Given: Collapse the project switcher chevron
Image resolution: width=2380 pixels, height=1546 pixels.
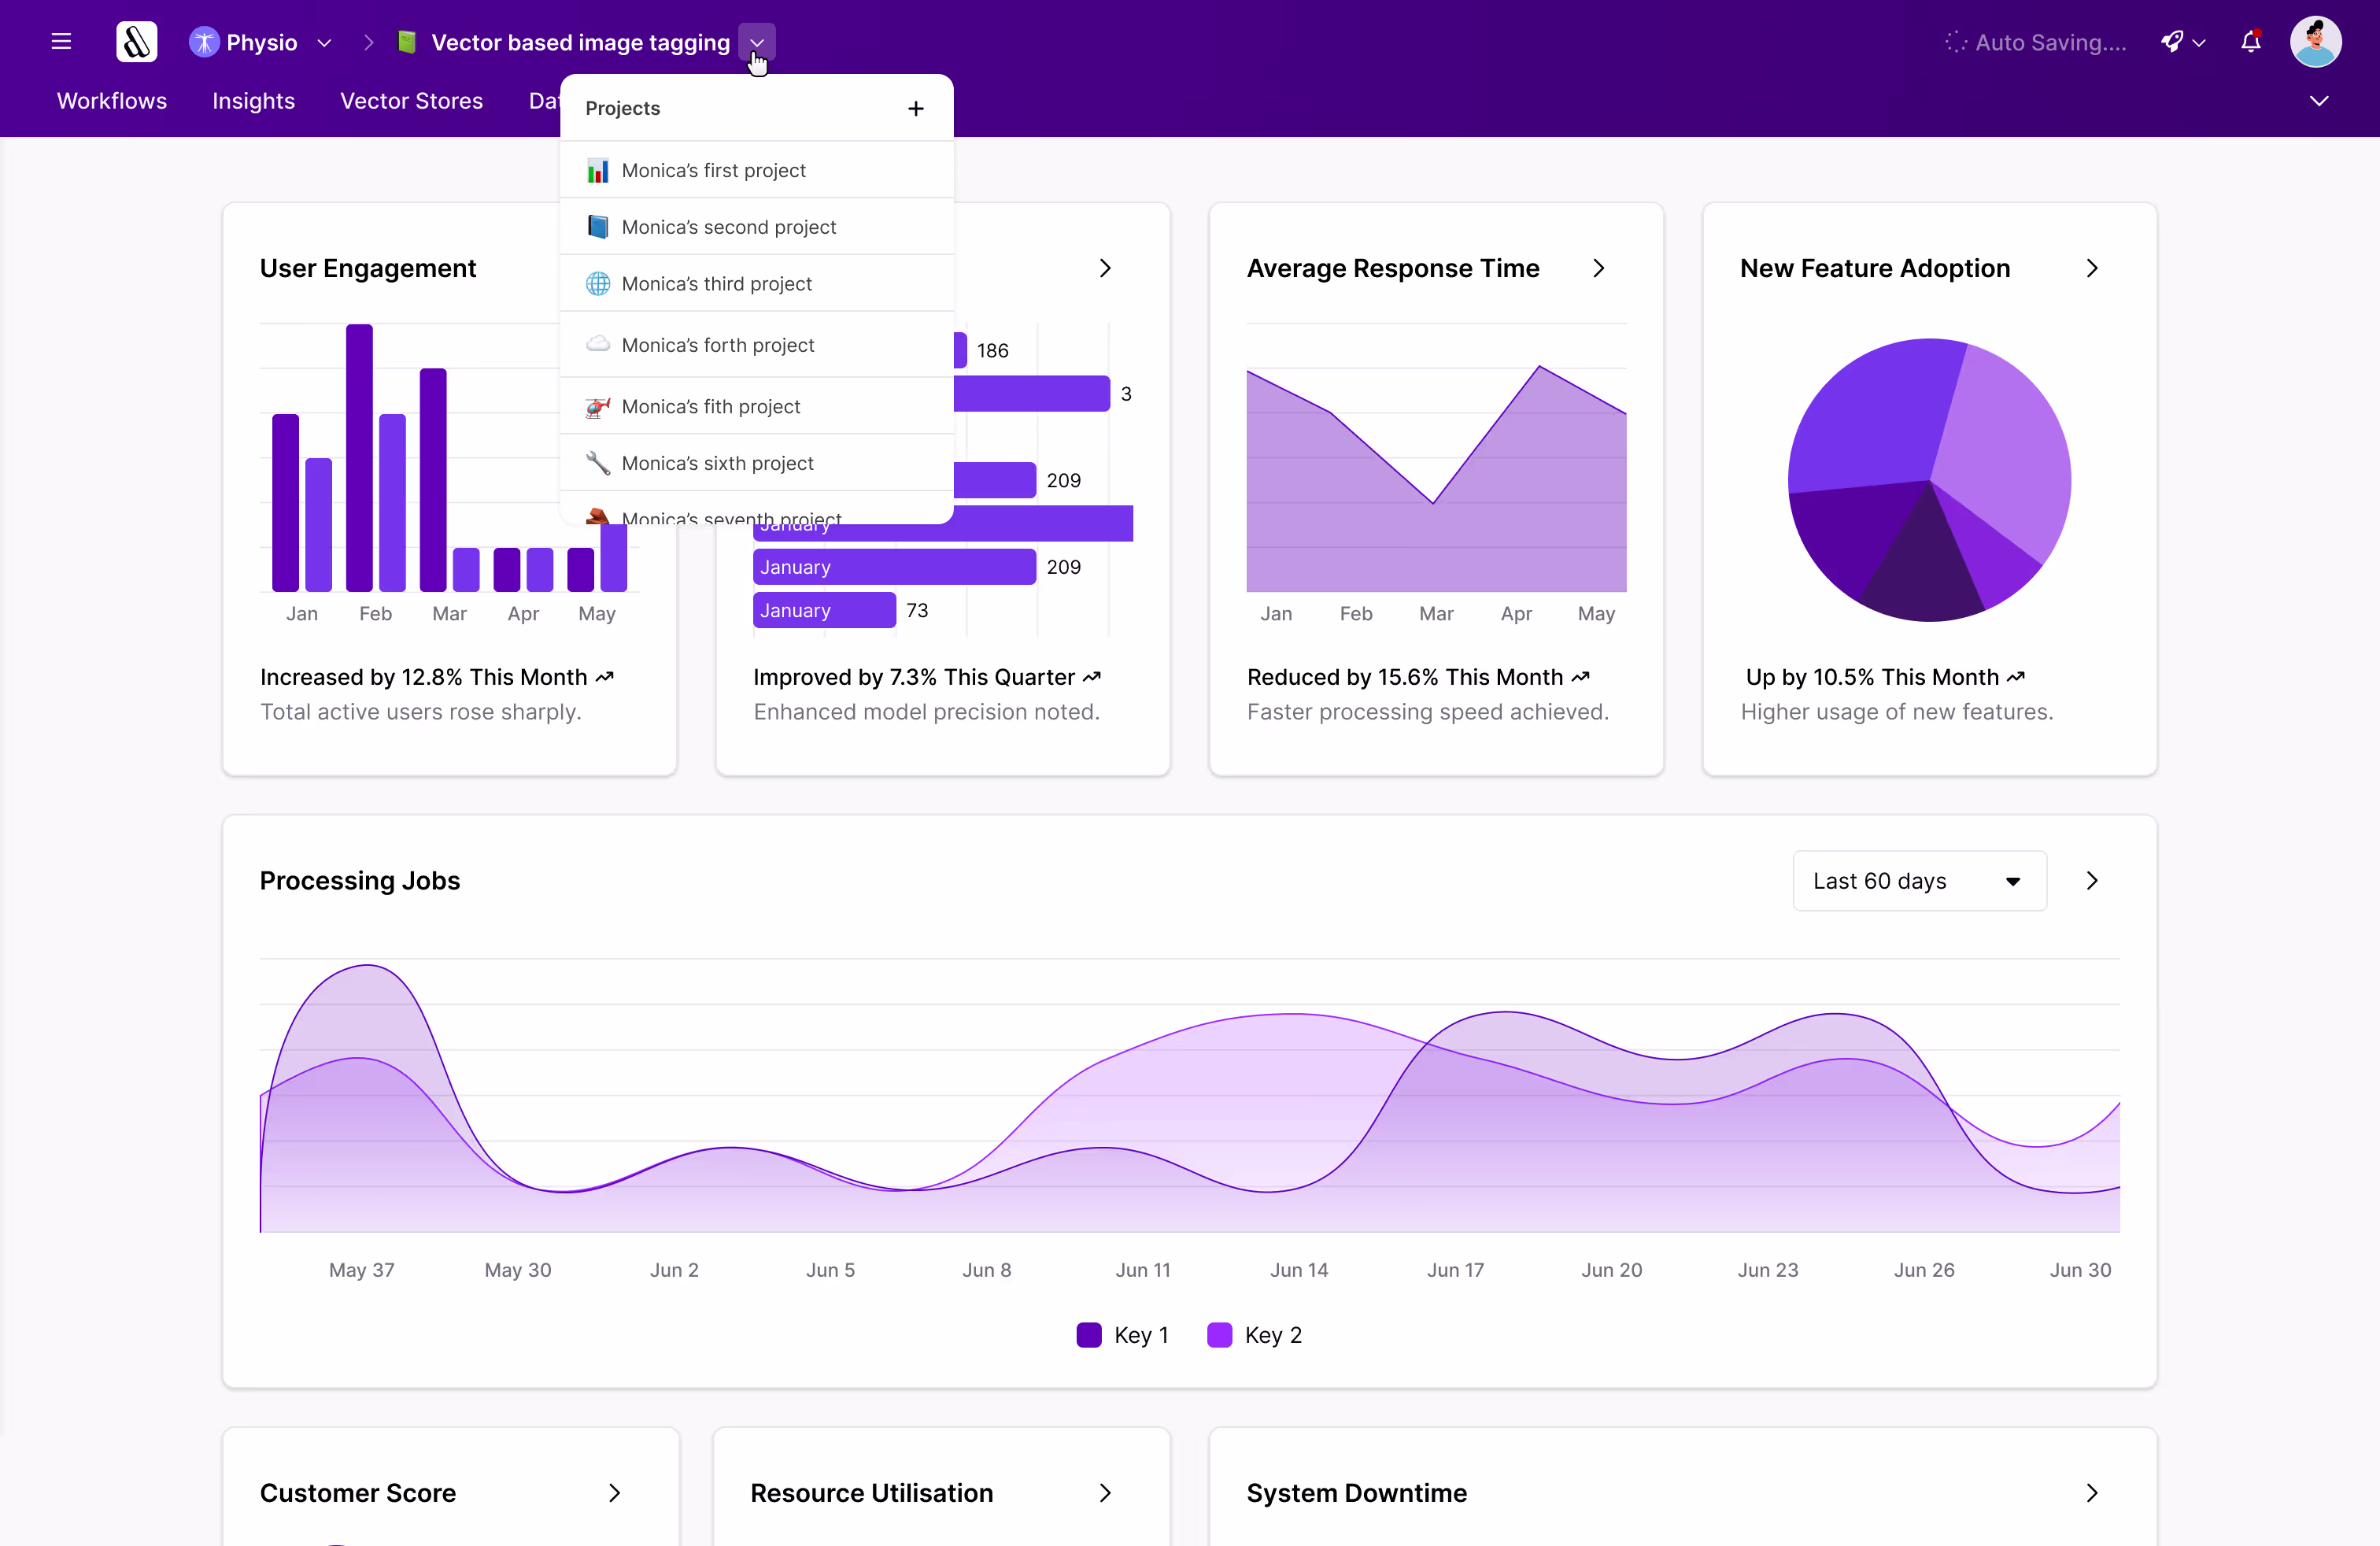Looking at the screenshot, I should click(x=757, y=43).
